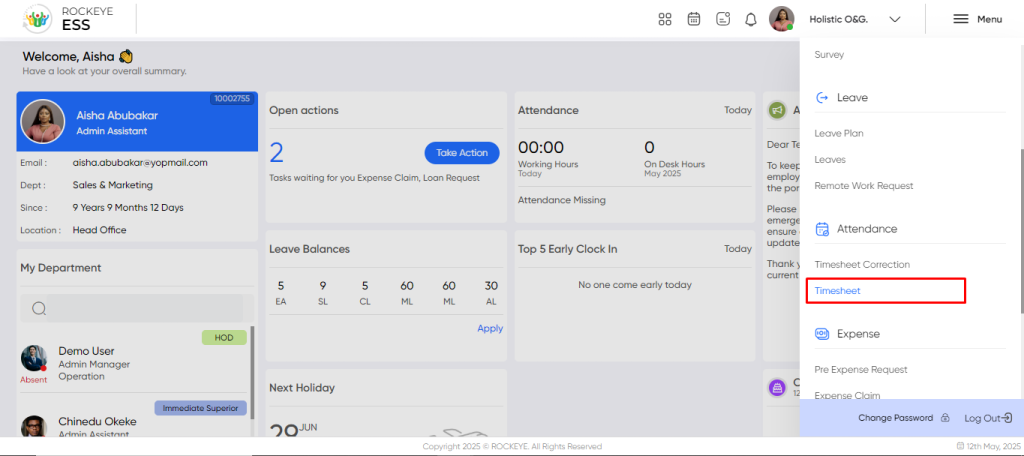This screenshot has height=456, width=1024.
Task: Open Remote Work Request menu item
Action: click(x=864, y=186)
